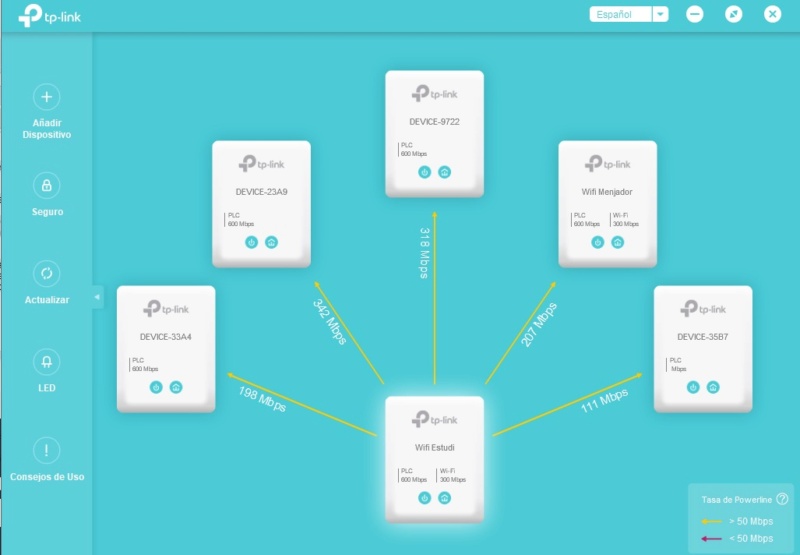
Task: Open the LED bell icon
Action: pos(46,362)
